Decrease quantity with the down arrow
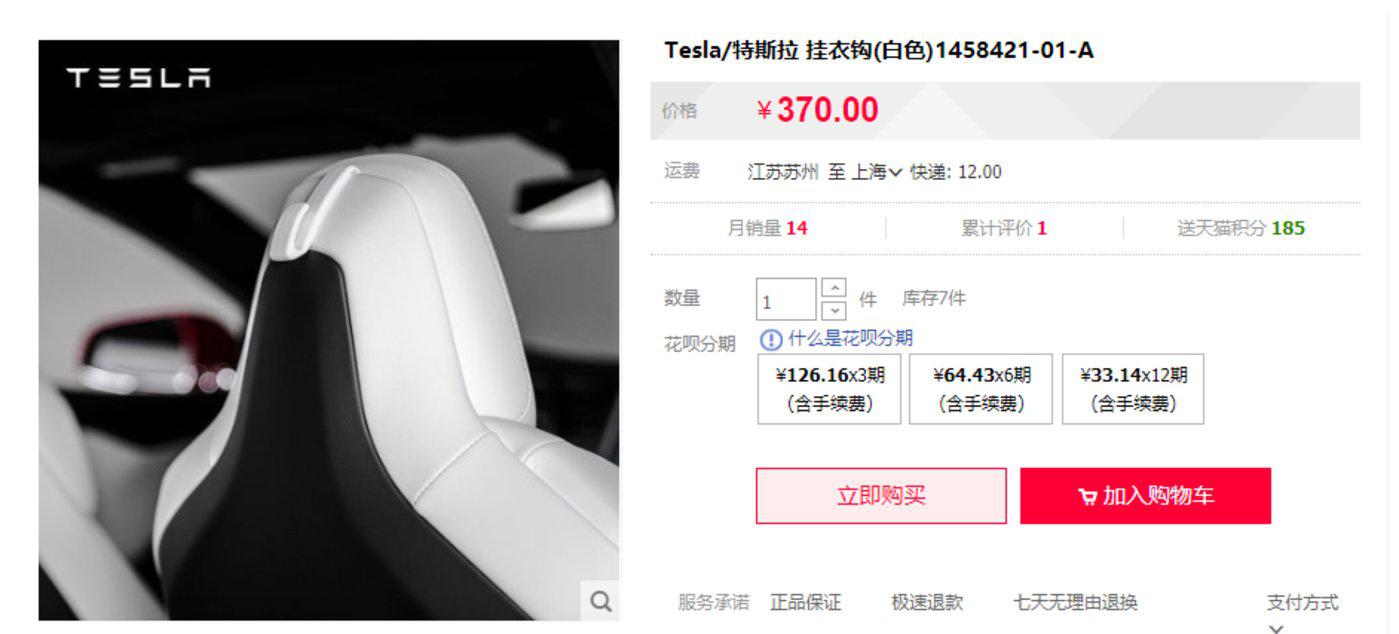Viewport: 1399px width, 634px height. pos(833,310)
